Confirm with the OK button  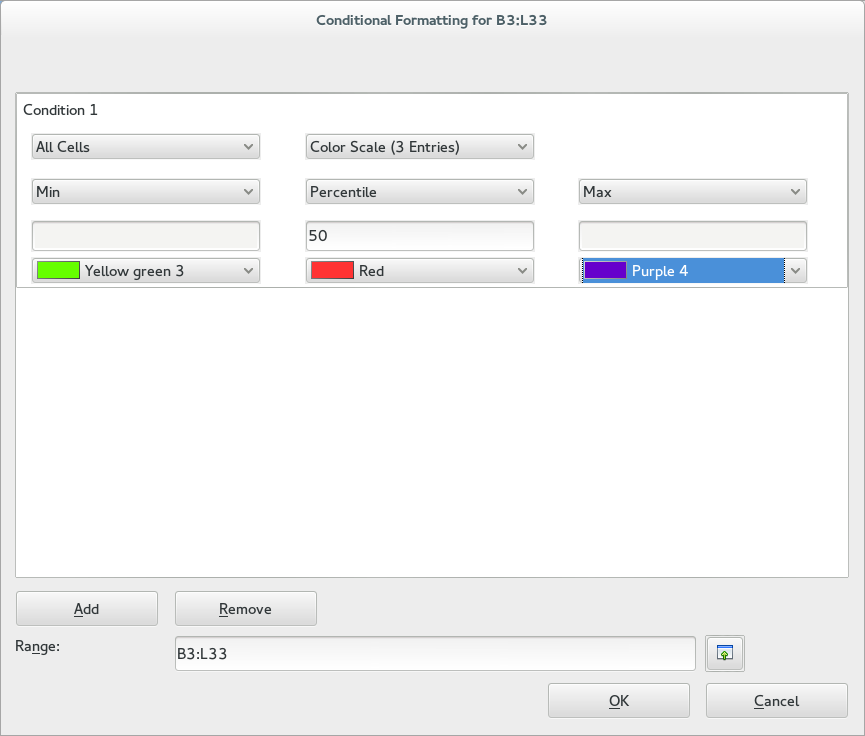(618, 701)
